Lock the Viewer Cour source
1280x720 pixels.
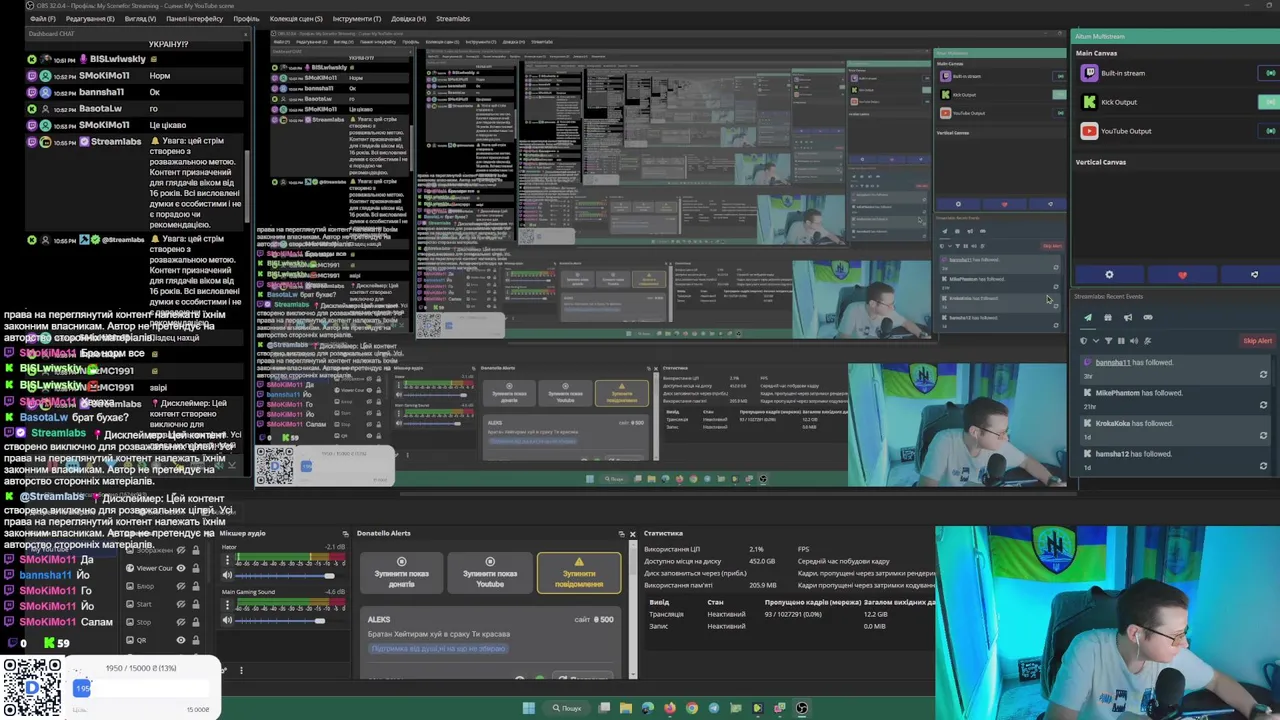coord(195,568)
